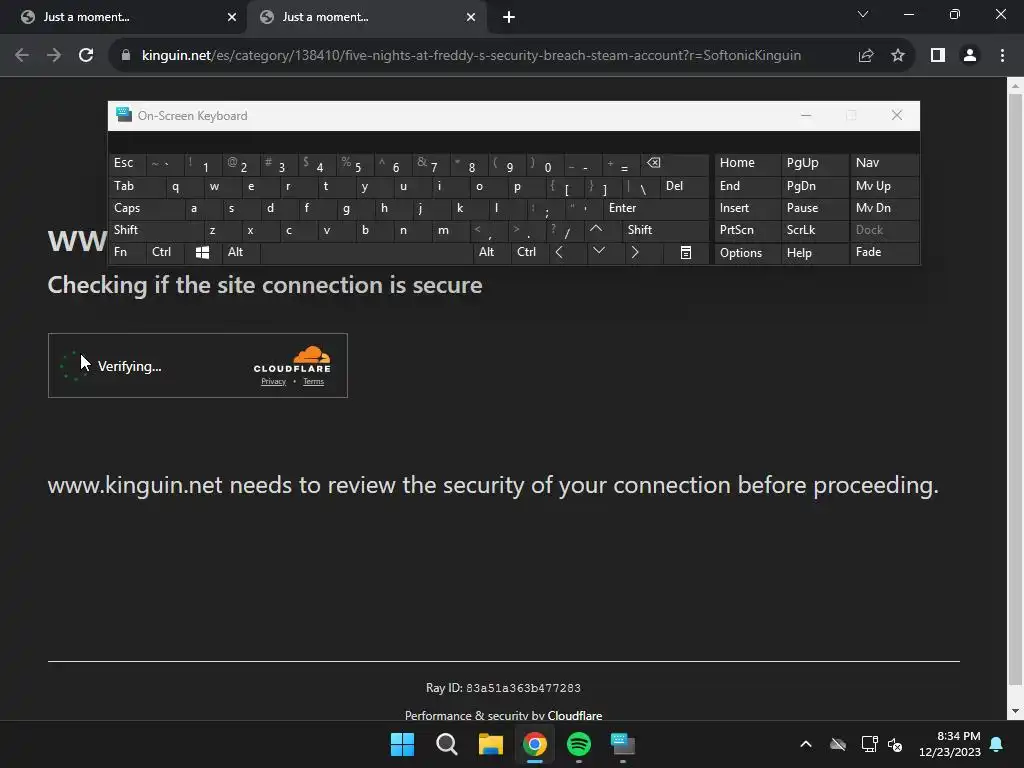
Task: Open On-Screen Keyboard taskbar icon
Action: click(x=622, y=744)
